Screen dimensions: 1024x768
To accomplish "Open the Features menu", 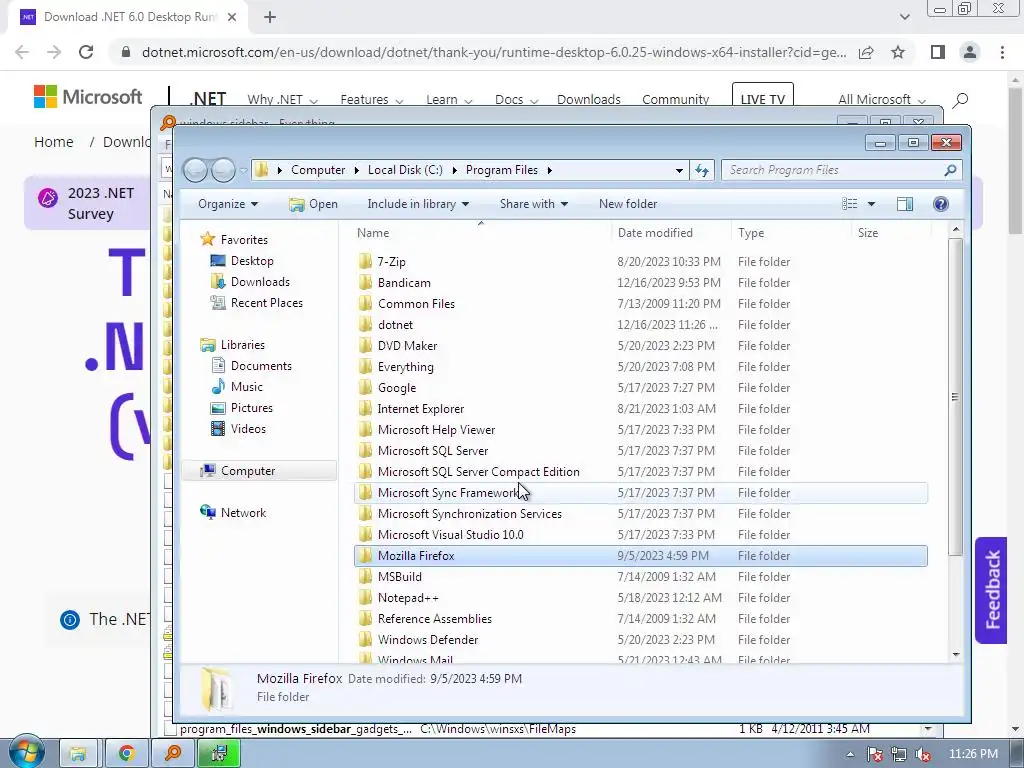I will tap(372, 99).
